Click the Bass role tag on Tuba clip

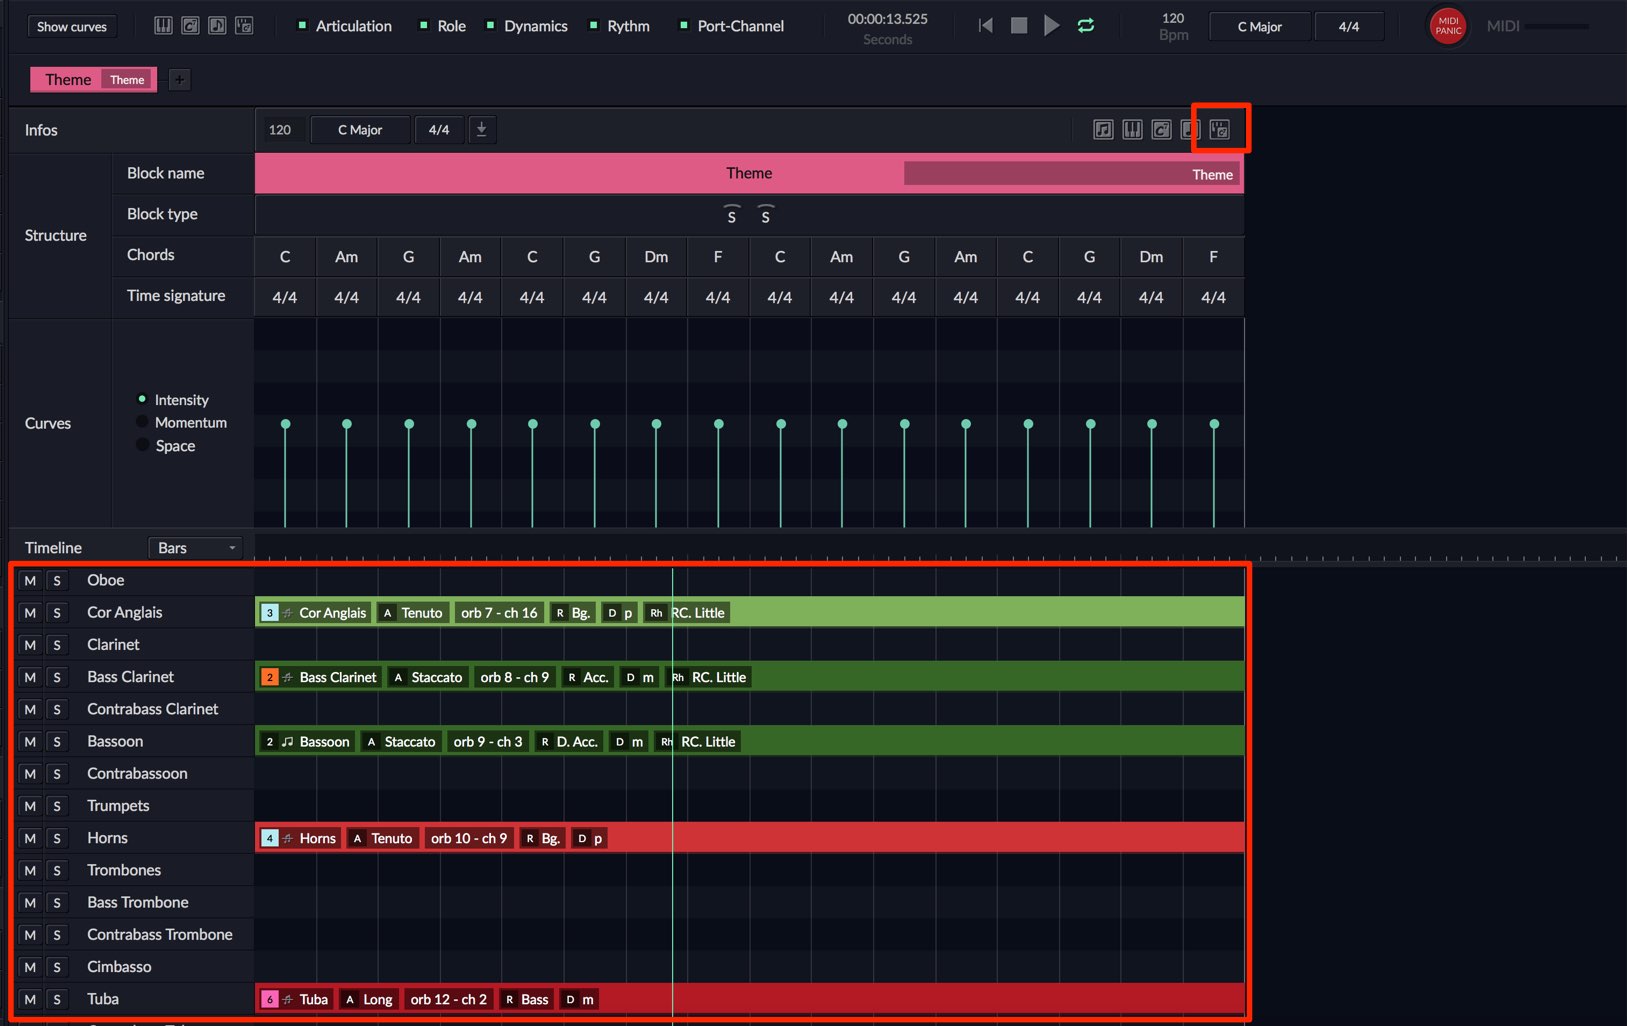[x=525, y=999]
